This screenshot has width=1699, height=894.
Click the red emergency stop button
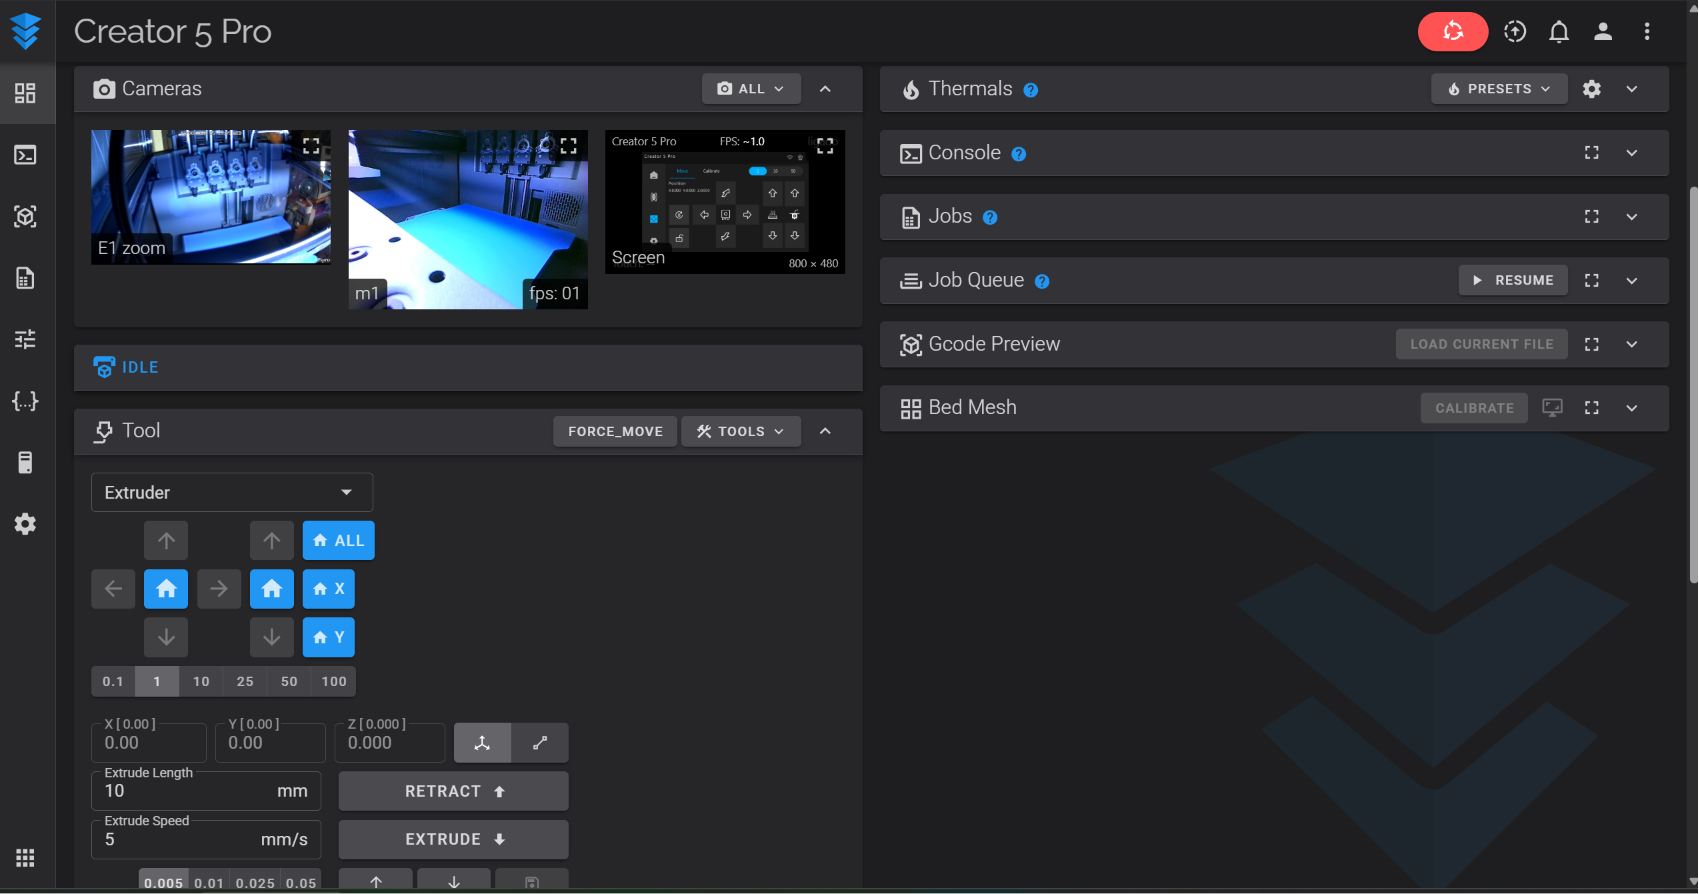(1452, 32)
